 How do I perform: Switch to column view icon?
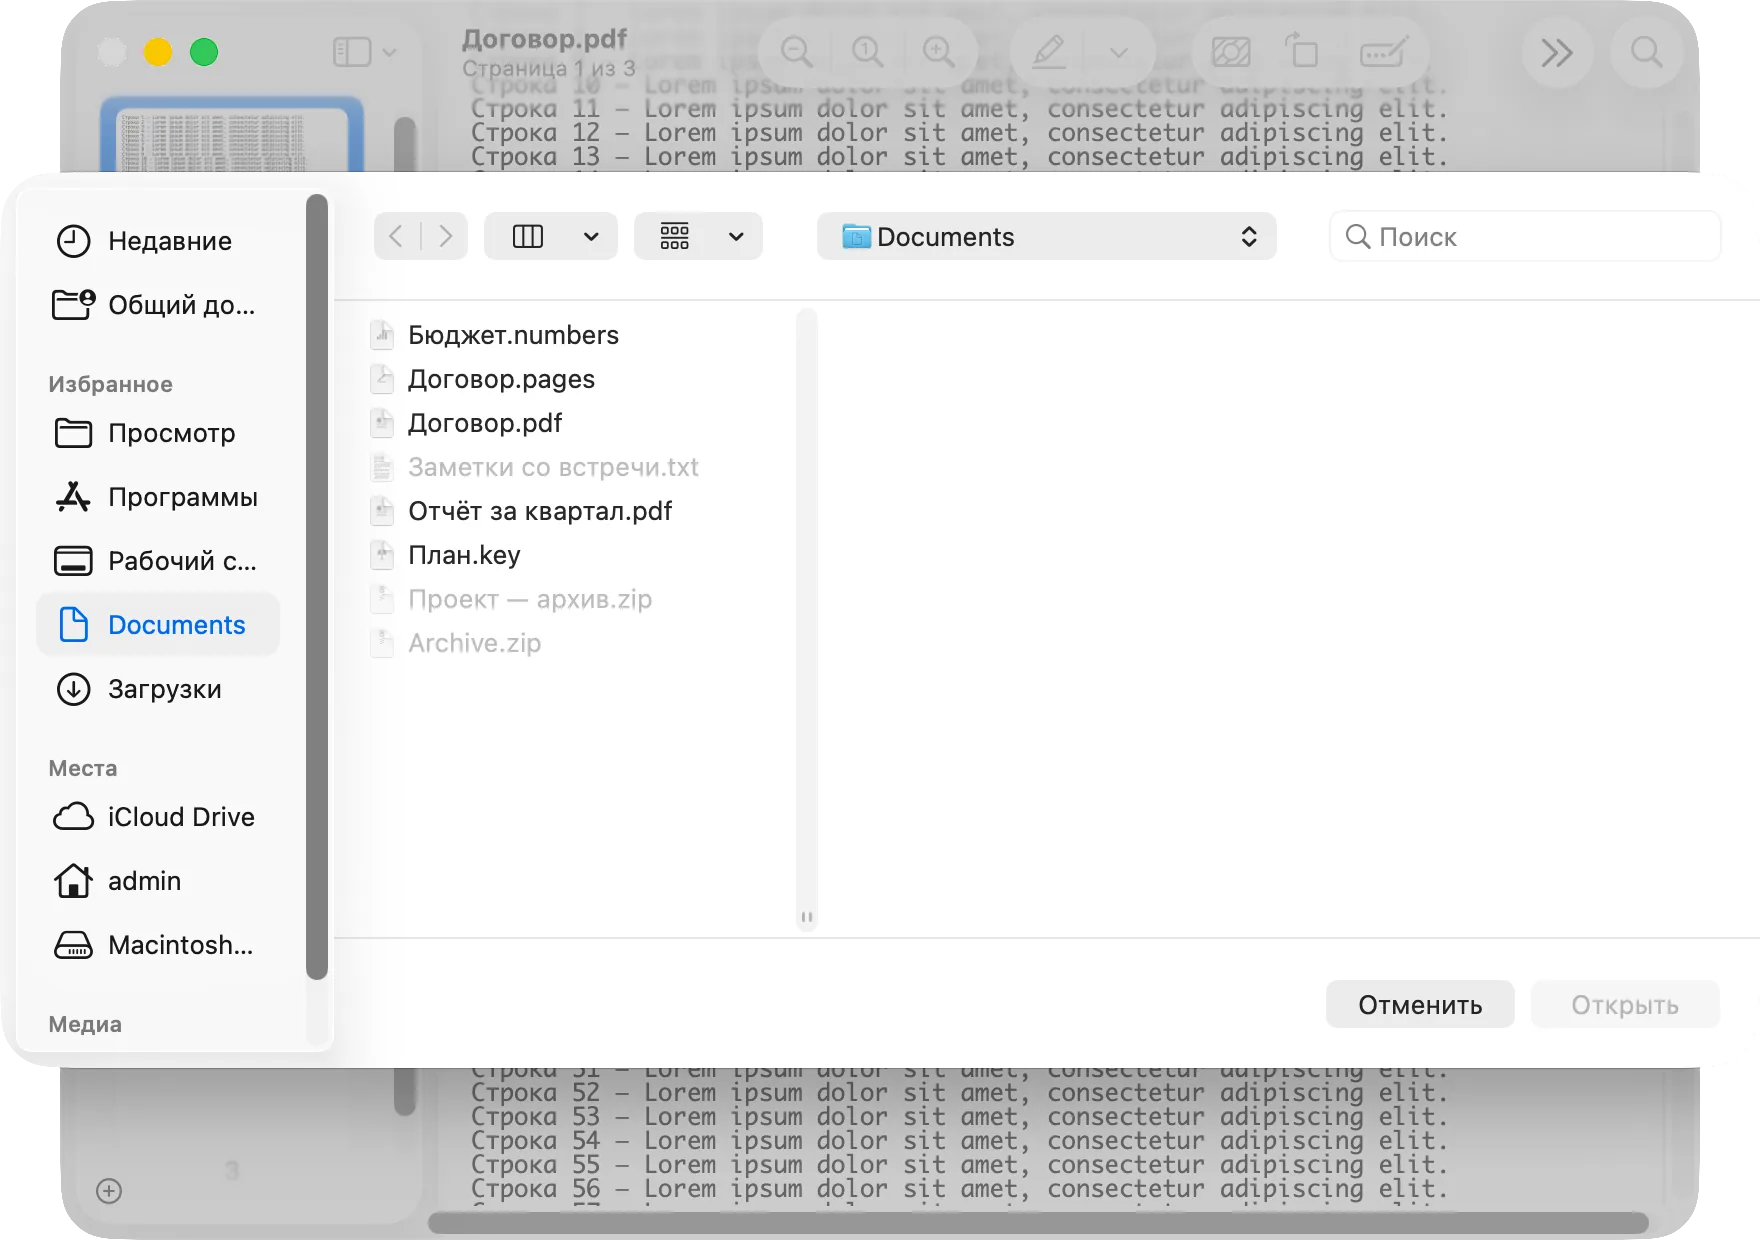click(x=528, y=237)
